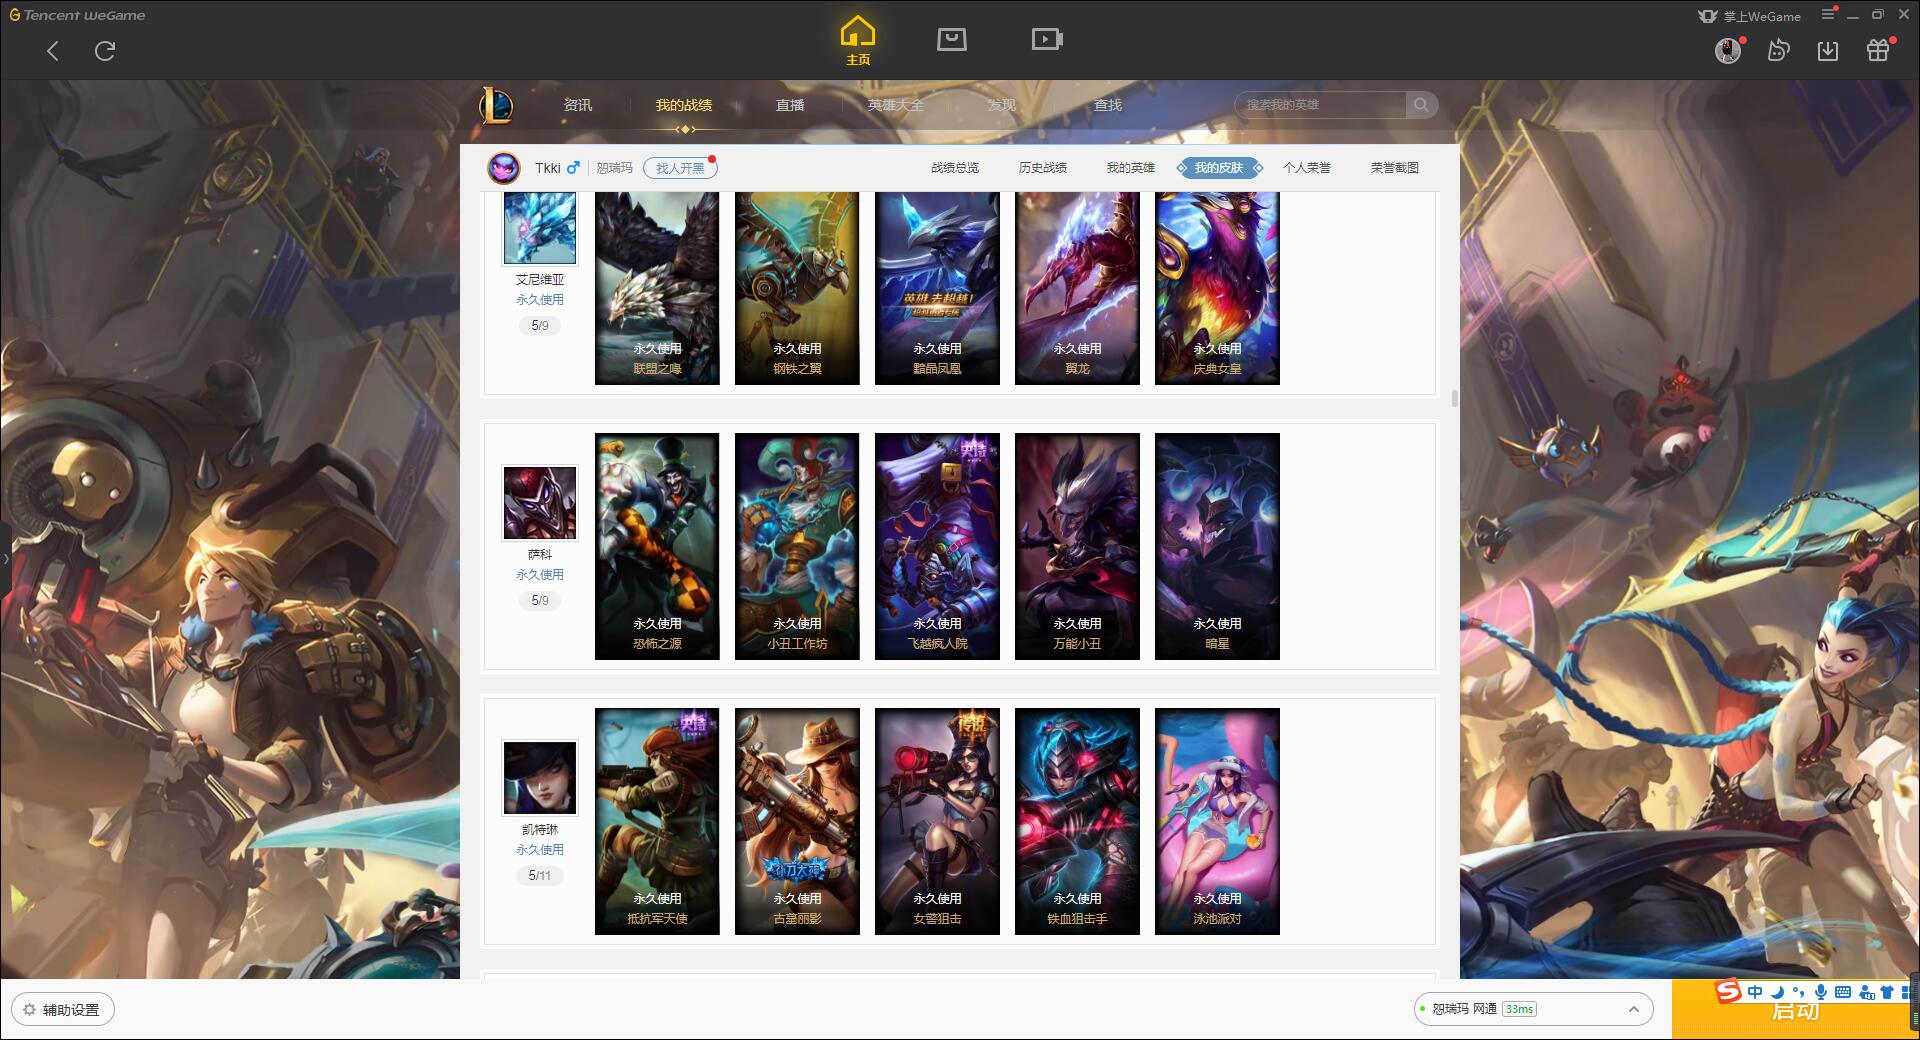The image size is (1920, 1040).
Task: Click the League of Legends logo icon
Action: click(x=496, y=105)
